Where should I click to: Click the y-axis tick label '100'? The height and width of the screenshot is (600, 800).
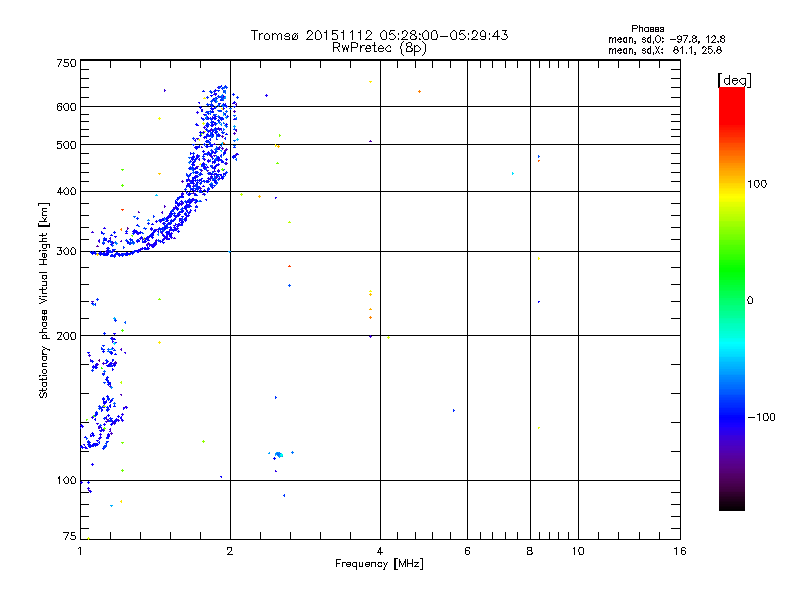66,480
